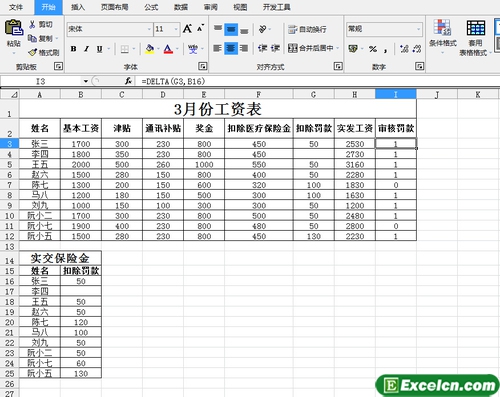Click the phonetic guide (文) icon

click(193, 49)
